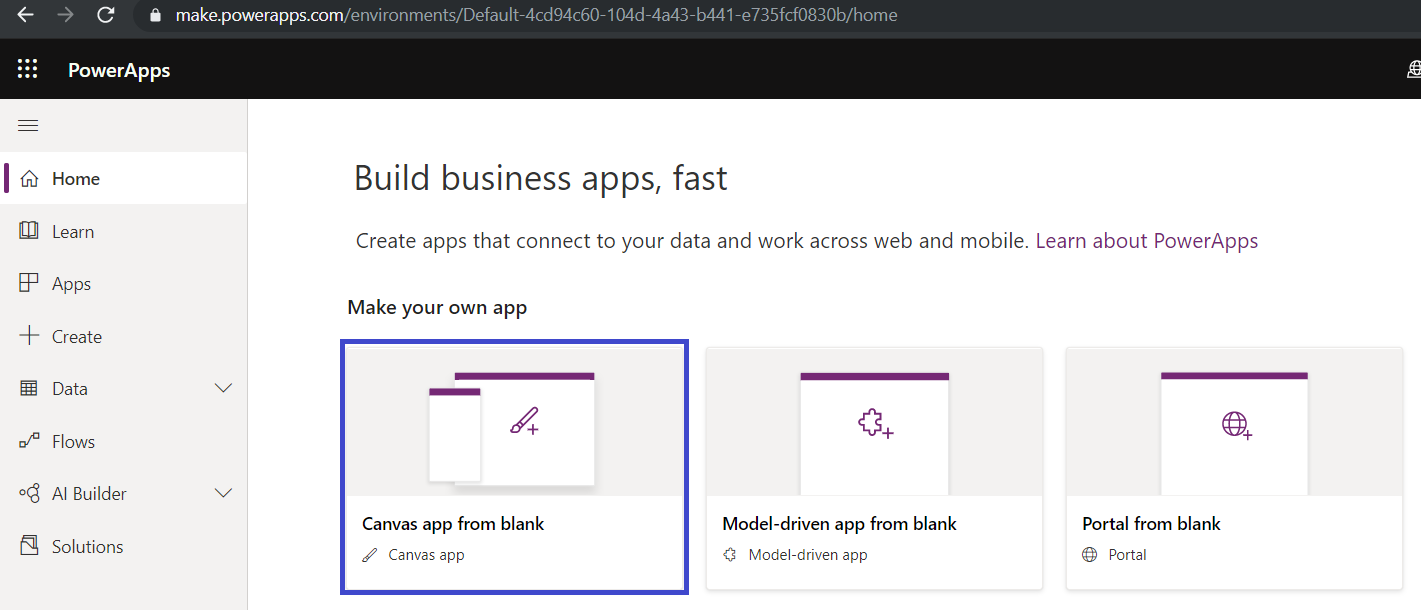This screenshot has width=1421, height=610.
Task: Click the Apps grid icon
Action: [x=29, y=283]
